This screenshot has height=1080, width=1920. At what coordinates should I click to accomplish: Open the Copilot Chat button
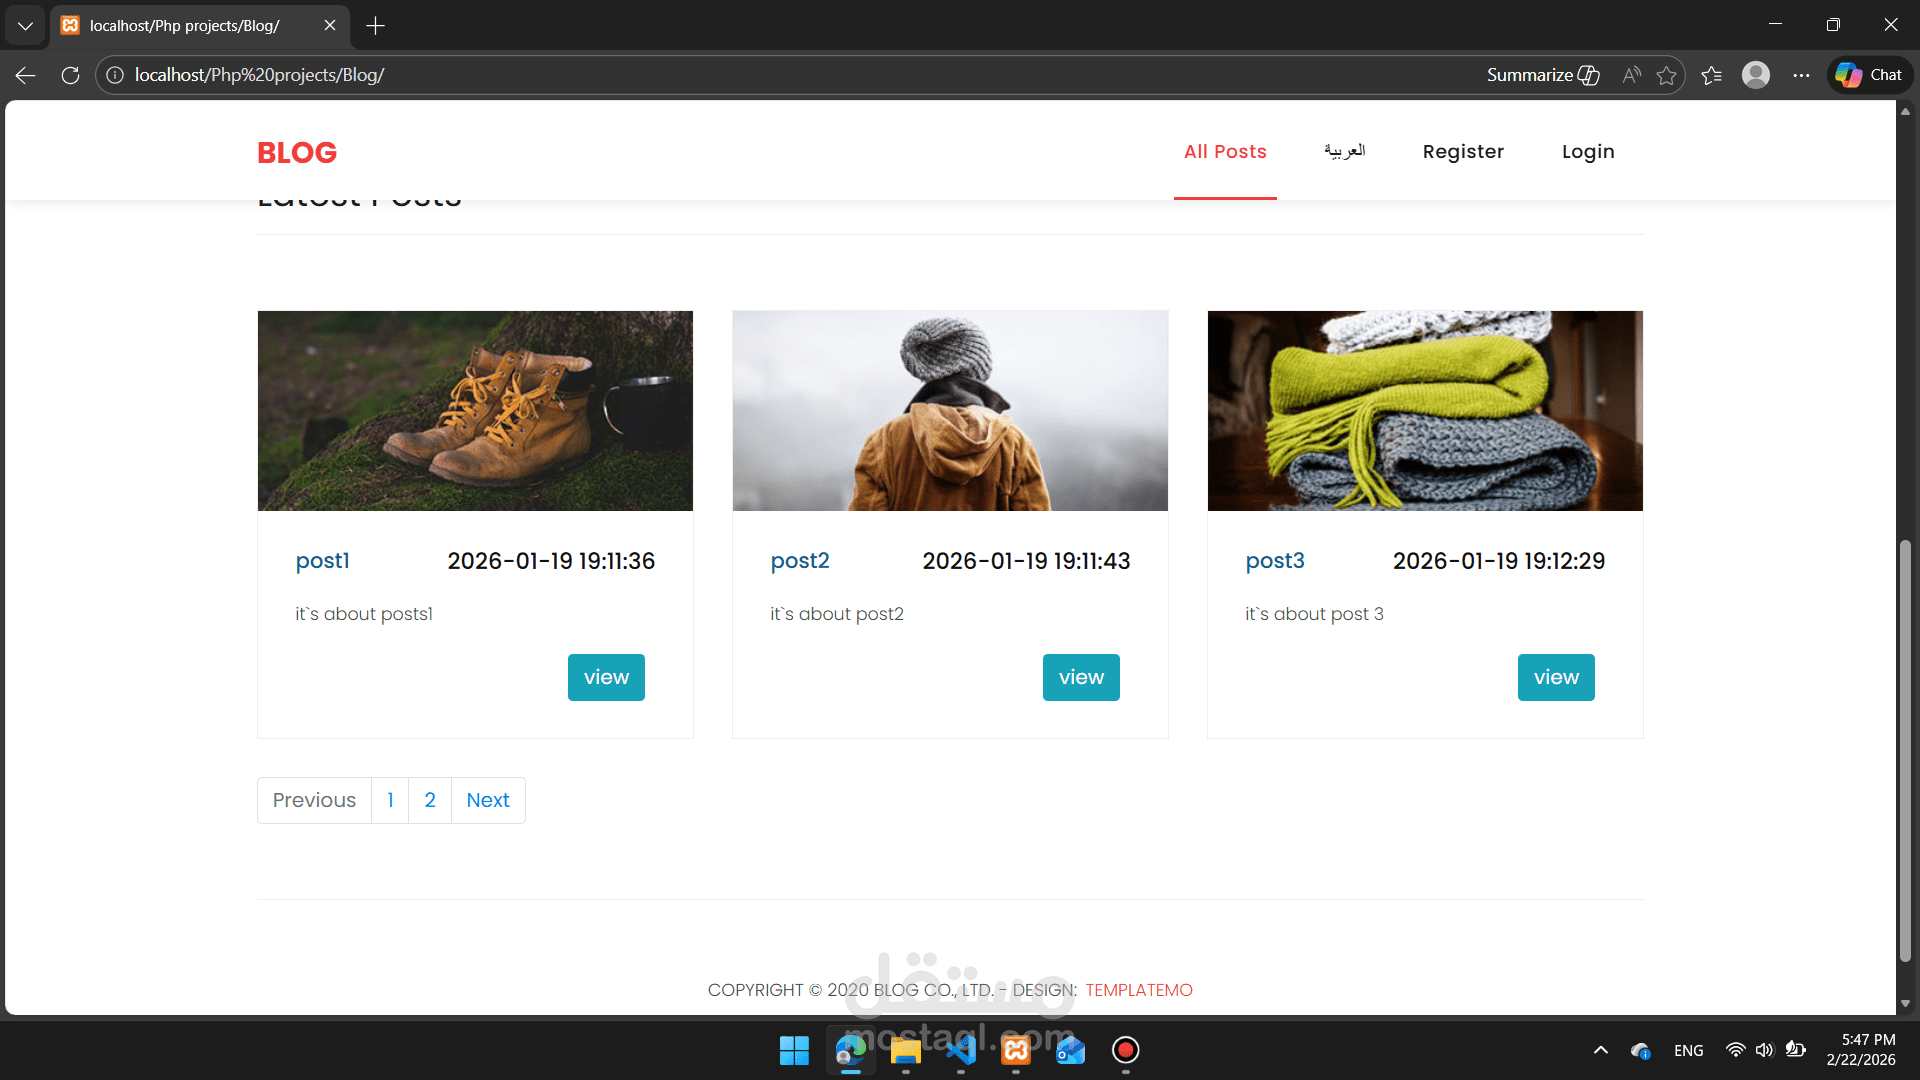click(x=1870, y=75)
